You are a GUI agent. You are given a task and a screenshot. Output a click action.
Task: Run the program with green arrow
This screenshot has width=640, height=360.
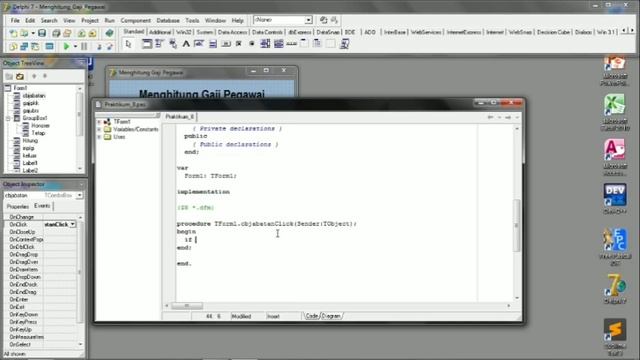coord(67,46)
